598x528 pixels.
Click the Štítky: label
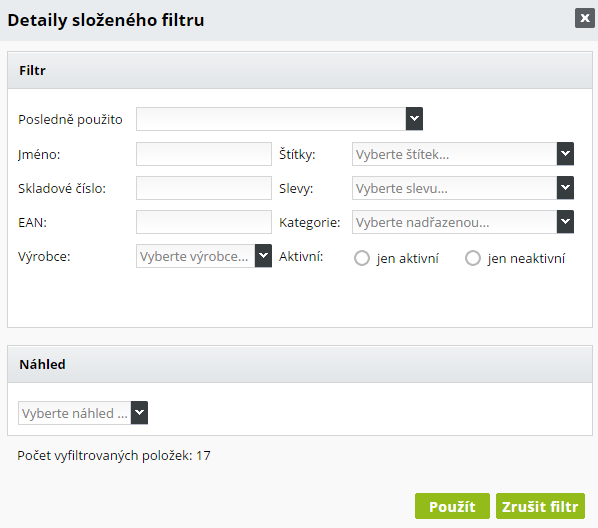coord(297,154)
